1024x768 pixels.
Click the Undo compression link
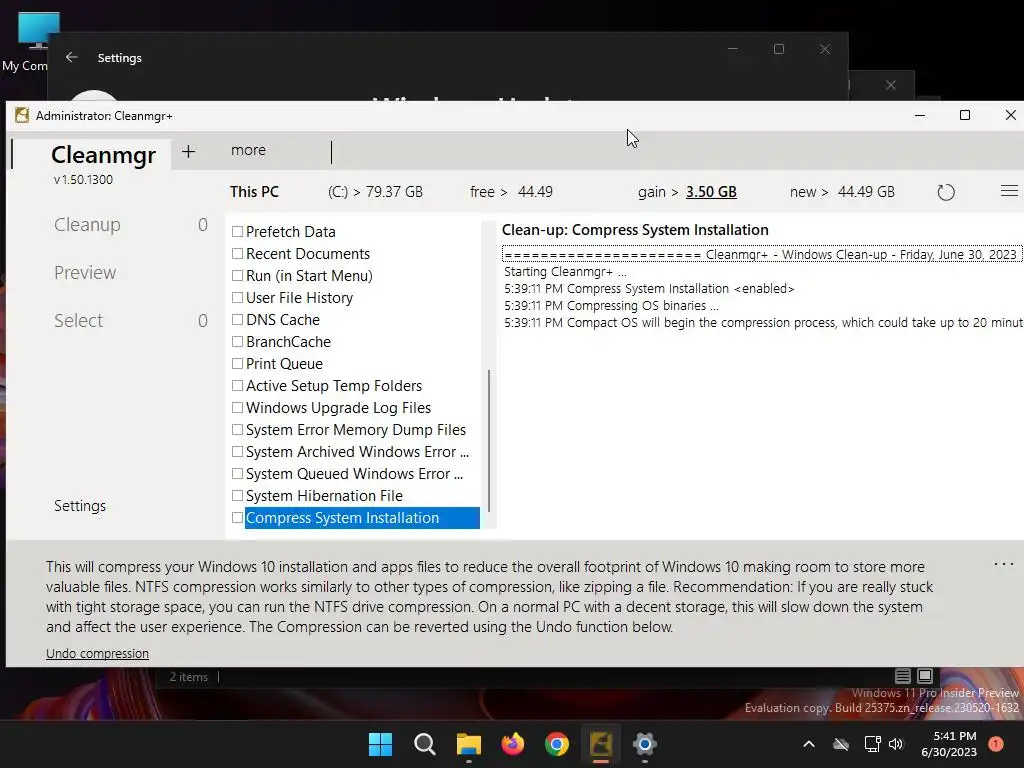pyautogui.click(x=97, y=654)
